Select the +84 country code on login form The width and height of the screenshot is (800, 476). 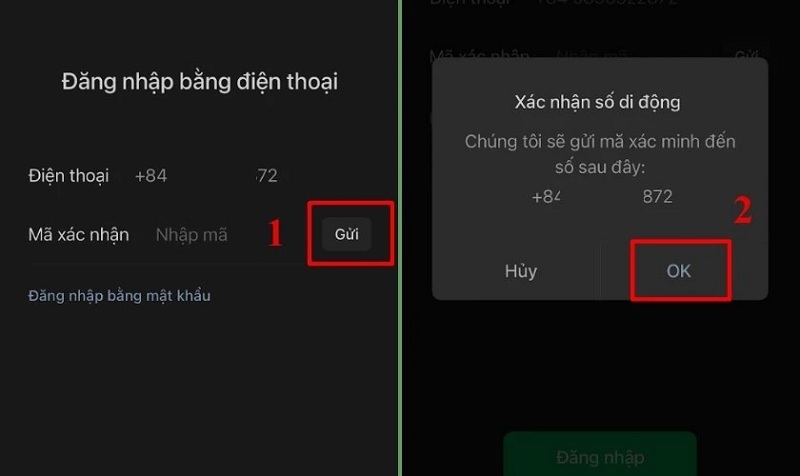coord(151,176)
